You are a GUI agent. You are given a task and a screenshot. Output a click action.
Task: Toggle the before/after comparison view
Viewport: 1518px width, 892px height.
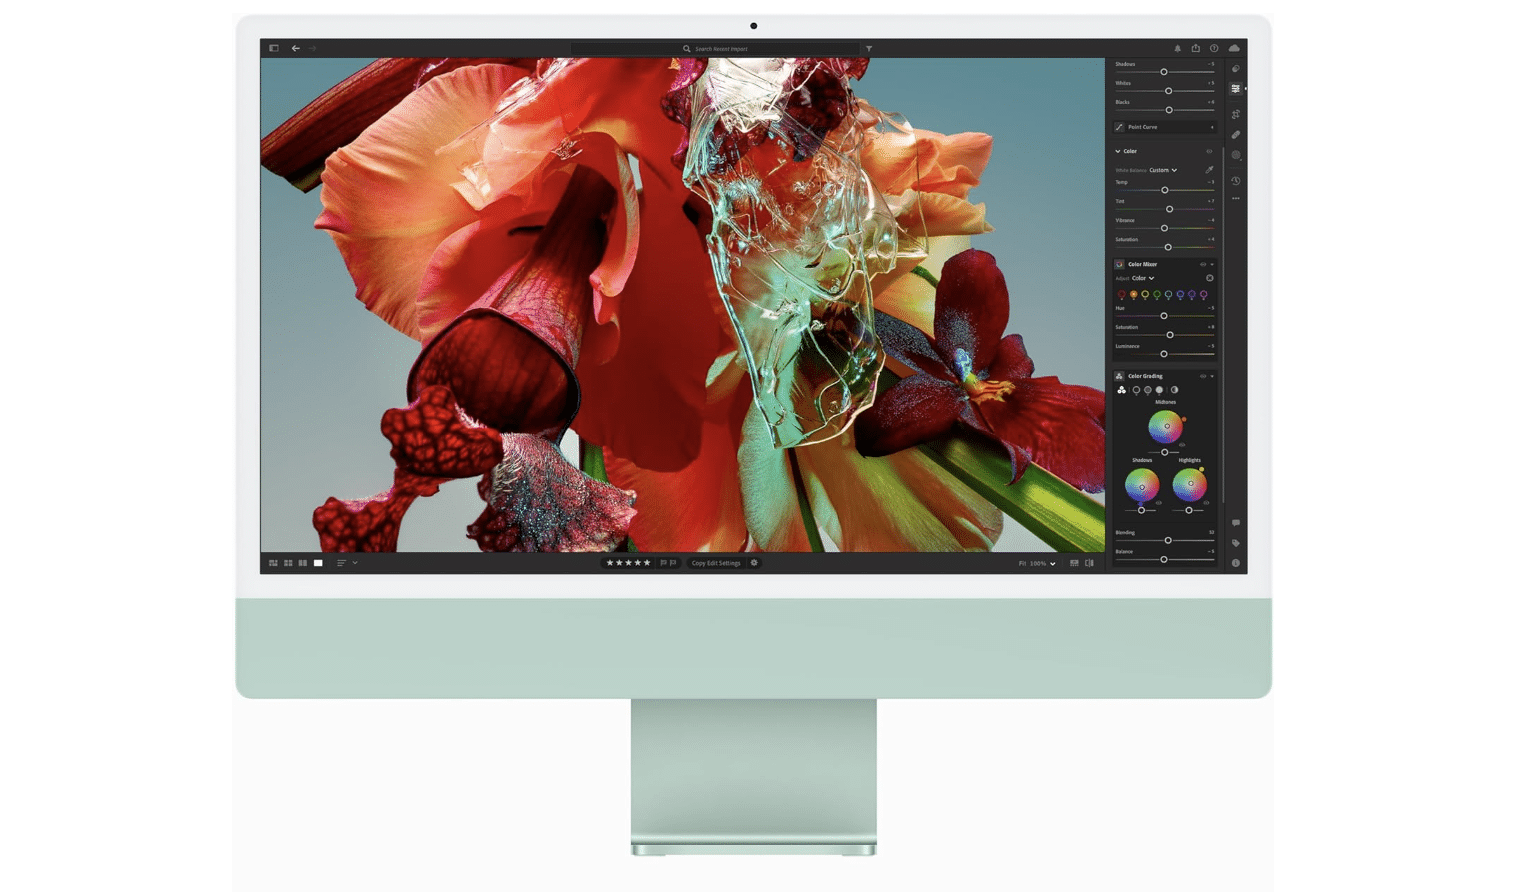(1089, 562)
